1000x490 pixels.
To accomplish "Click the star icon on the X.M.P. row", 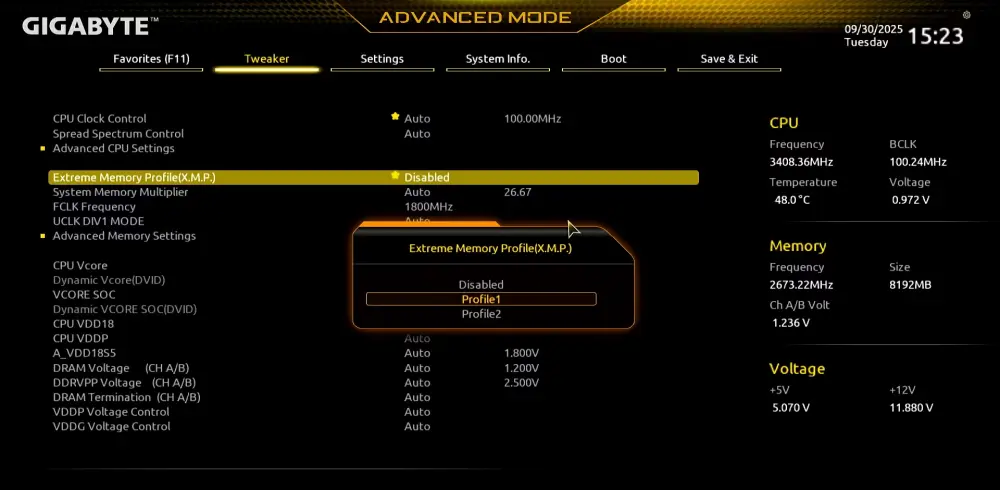I will click(x=395, y=176).
